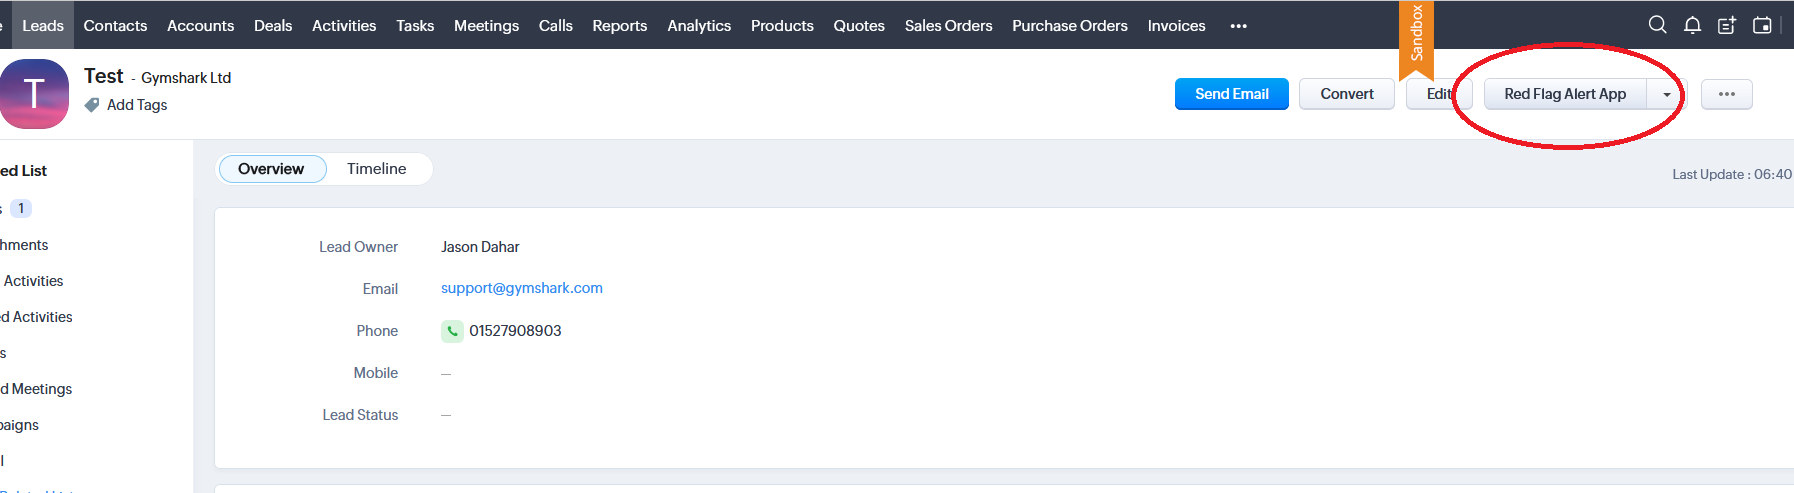Open the notifications bell

[1692, 25]
